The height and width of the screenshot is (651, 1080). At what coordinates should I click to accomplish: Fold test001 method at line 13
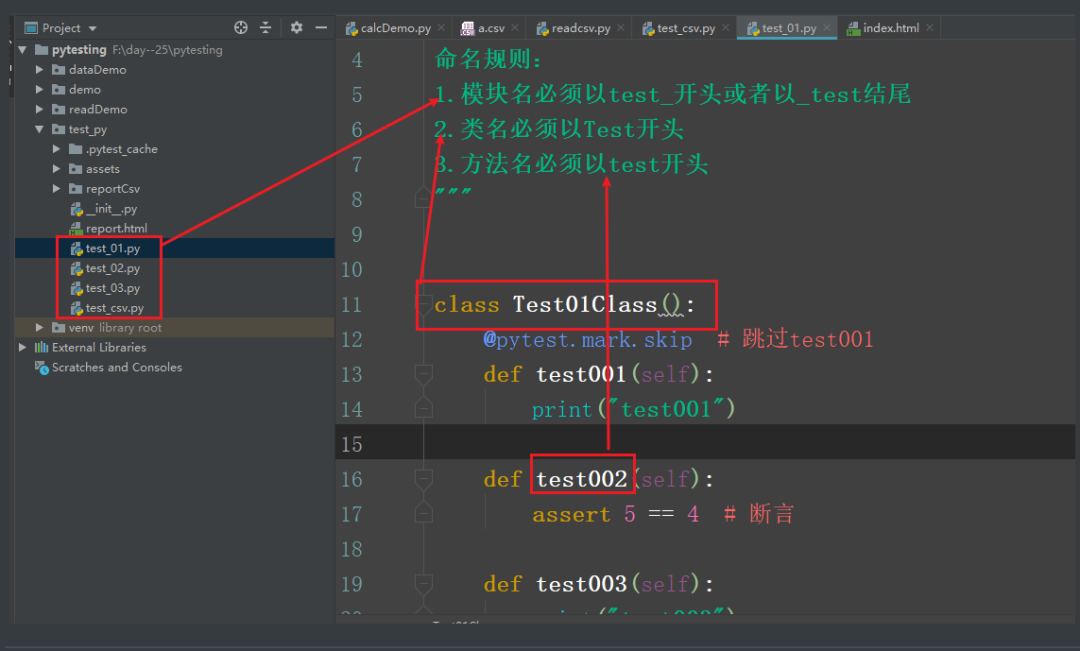pos(424,374)
